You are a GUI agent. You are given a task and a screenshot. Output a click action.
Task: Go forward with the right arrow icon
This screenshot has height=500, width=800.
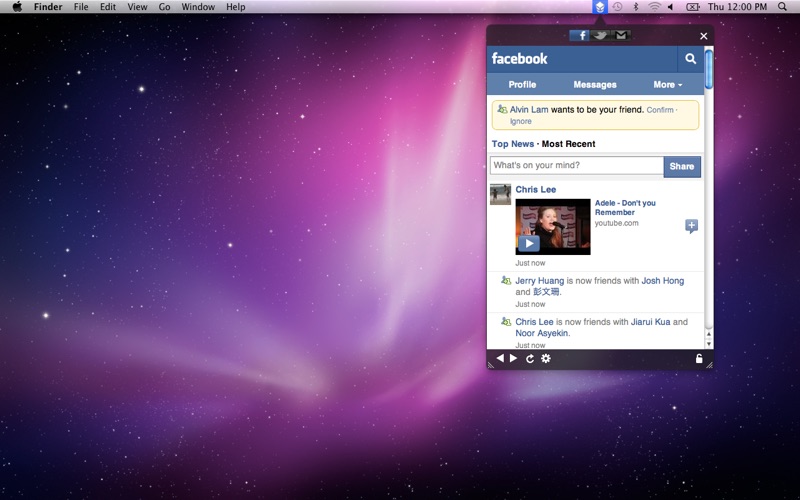[x=514, y=358]
